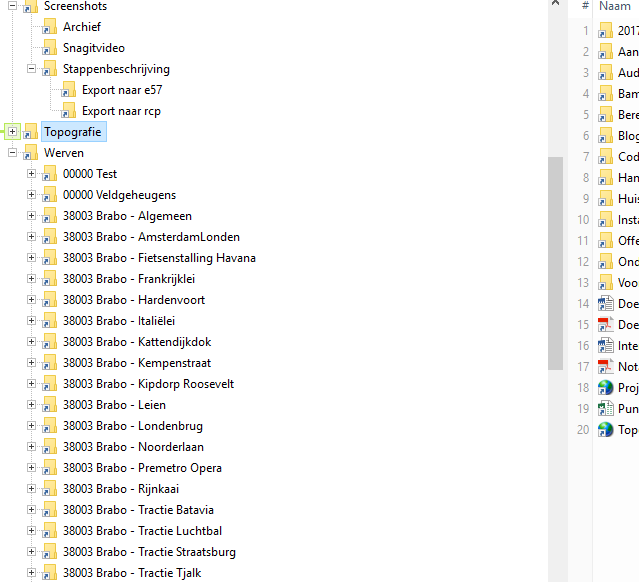Image resolution: width=639 pixels, height=582 pixels.
Task: Select 38003 Brabo - Premetro Opera
Action: coord(142,468)
